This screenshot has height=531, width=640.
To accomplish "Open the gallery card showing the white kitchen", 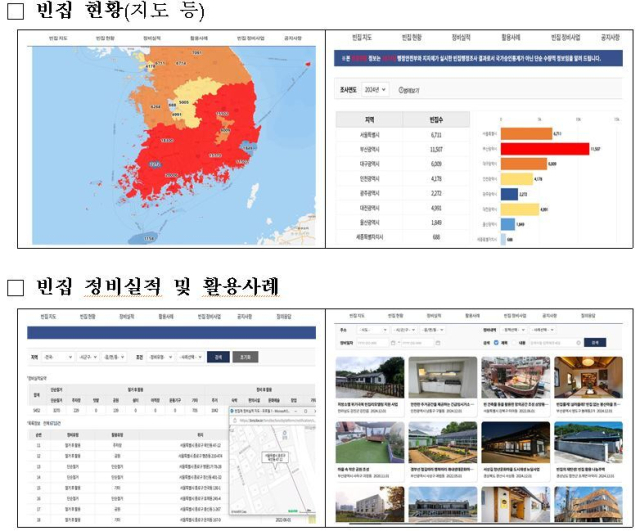I will pyautogui.click(x=442, y=385).
